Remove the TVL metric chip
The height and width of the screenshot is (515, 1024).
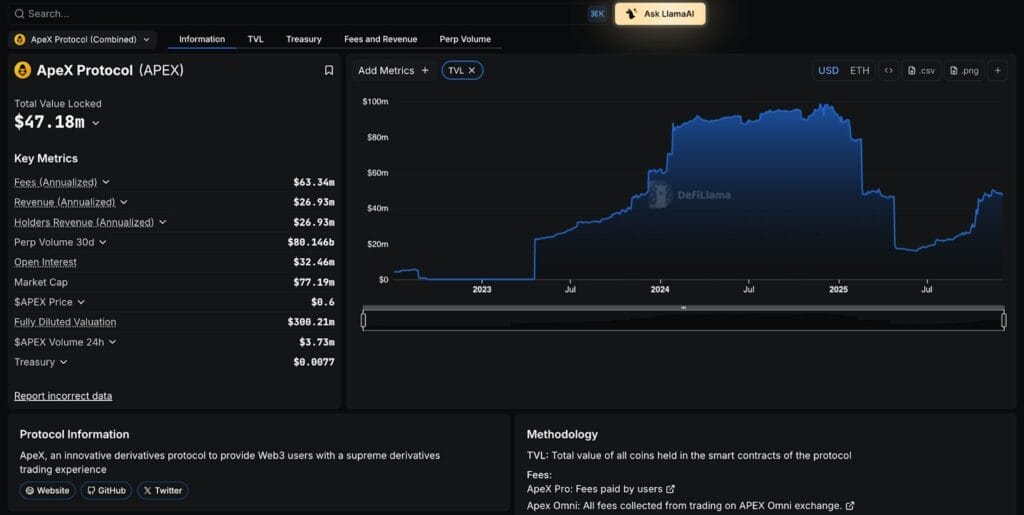point(472,70)
